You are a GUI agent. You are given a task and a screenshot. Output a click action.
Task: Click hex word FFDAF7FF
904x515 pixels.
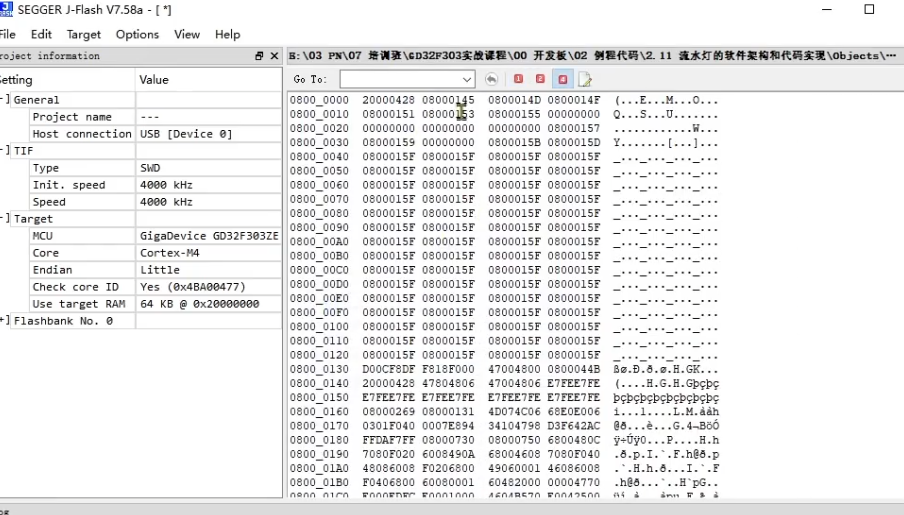[x=389, y=439]
